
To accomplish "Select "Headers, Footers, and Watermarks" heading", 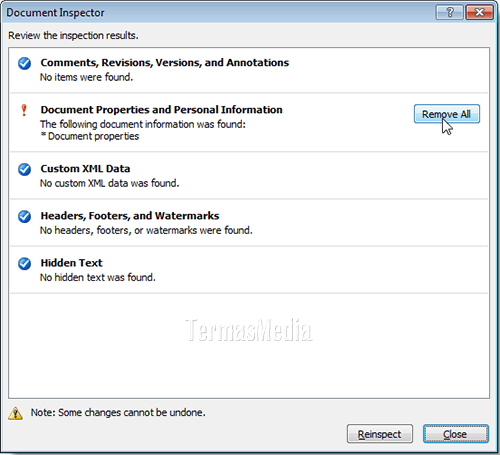I will 130,216.
